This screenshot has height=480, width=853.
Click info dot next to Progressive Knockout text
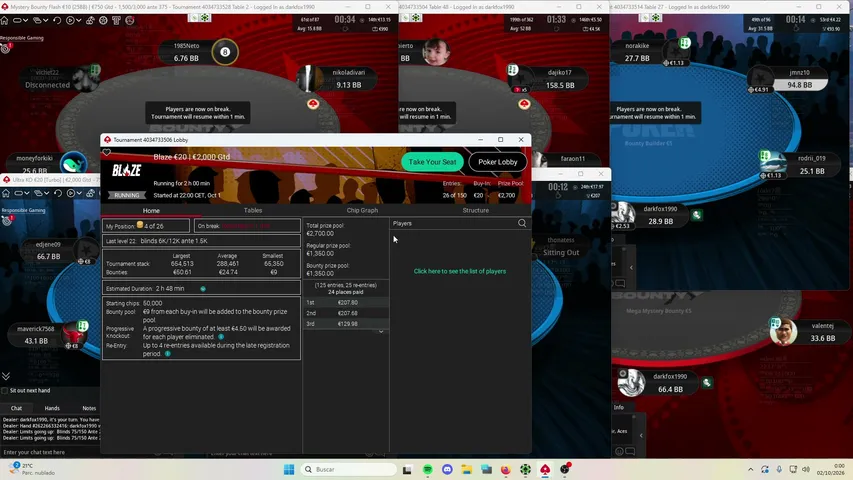(x=221, y=337)
